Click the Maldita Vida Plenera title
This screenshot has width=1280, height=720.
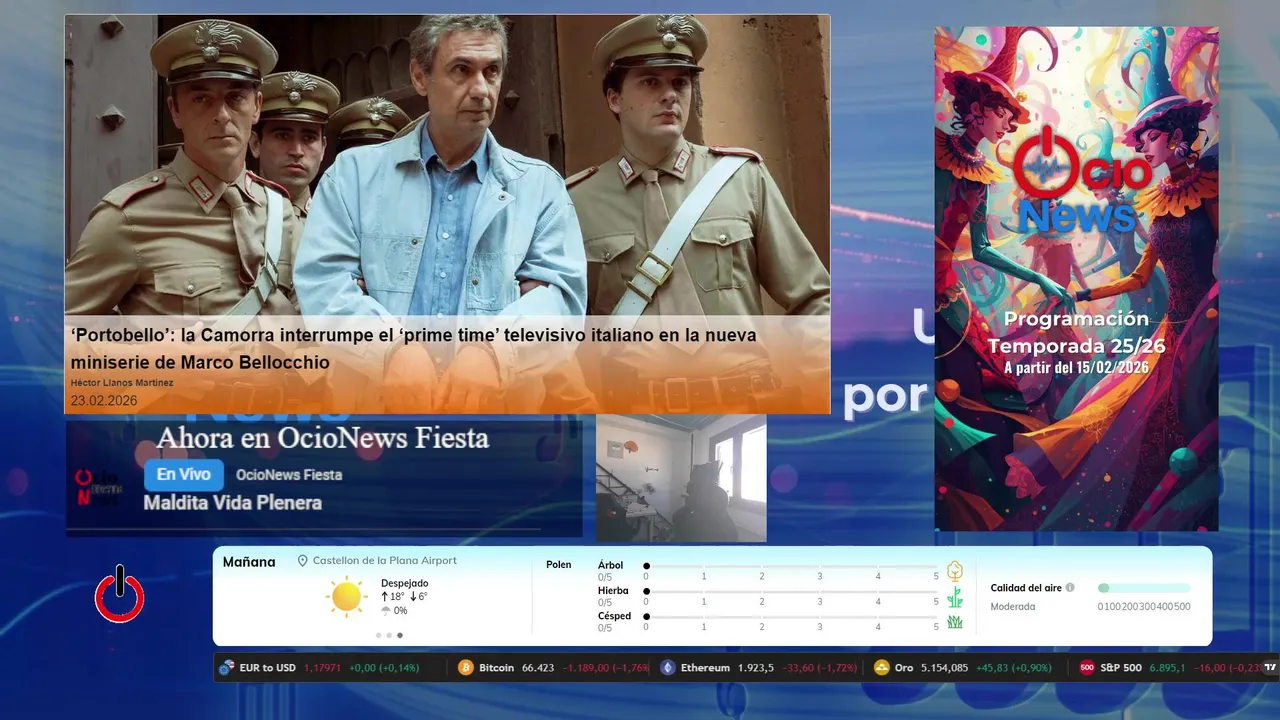click(233, 503)
